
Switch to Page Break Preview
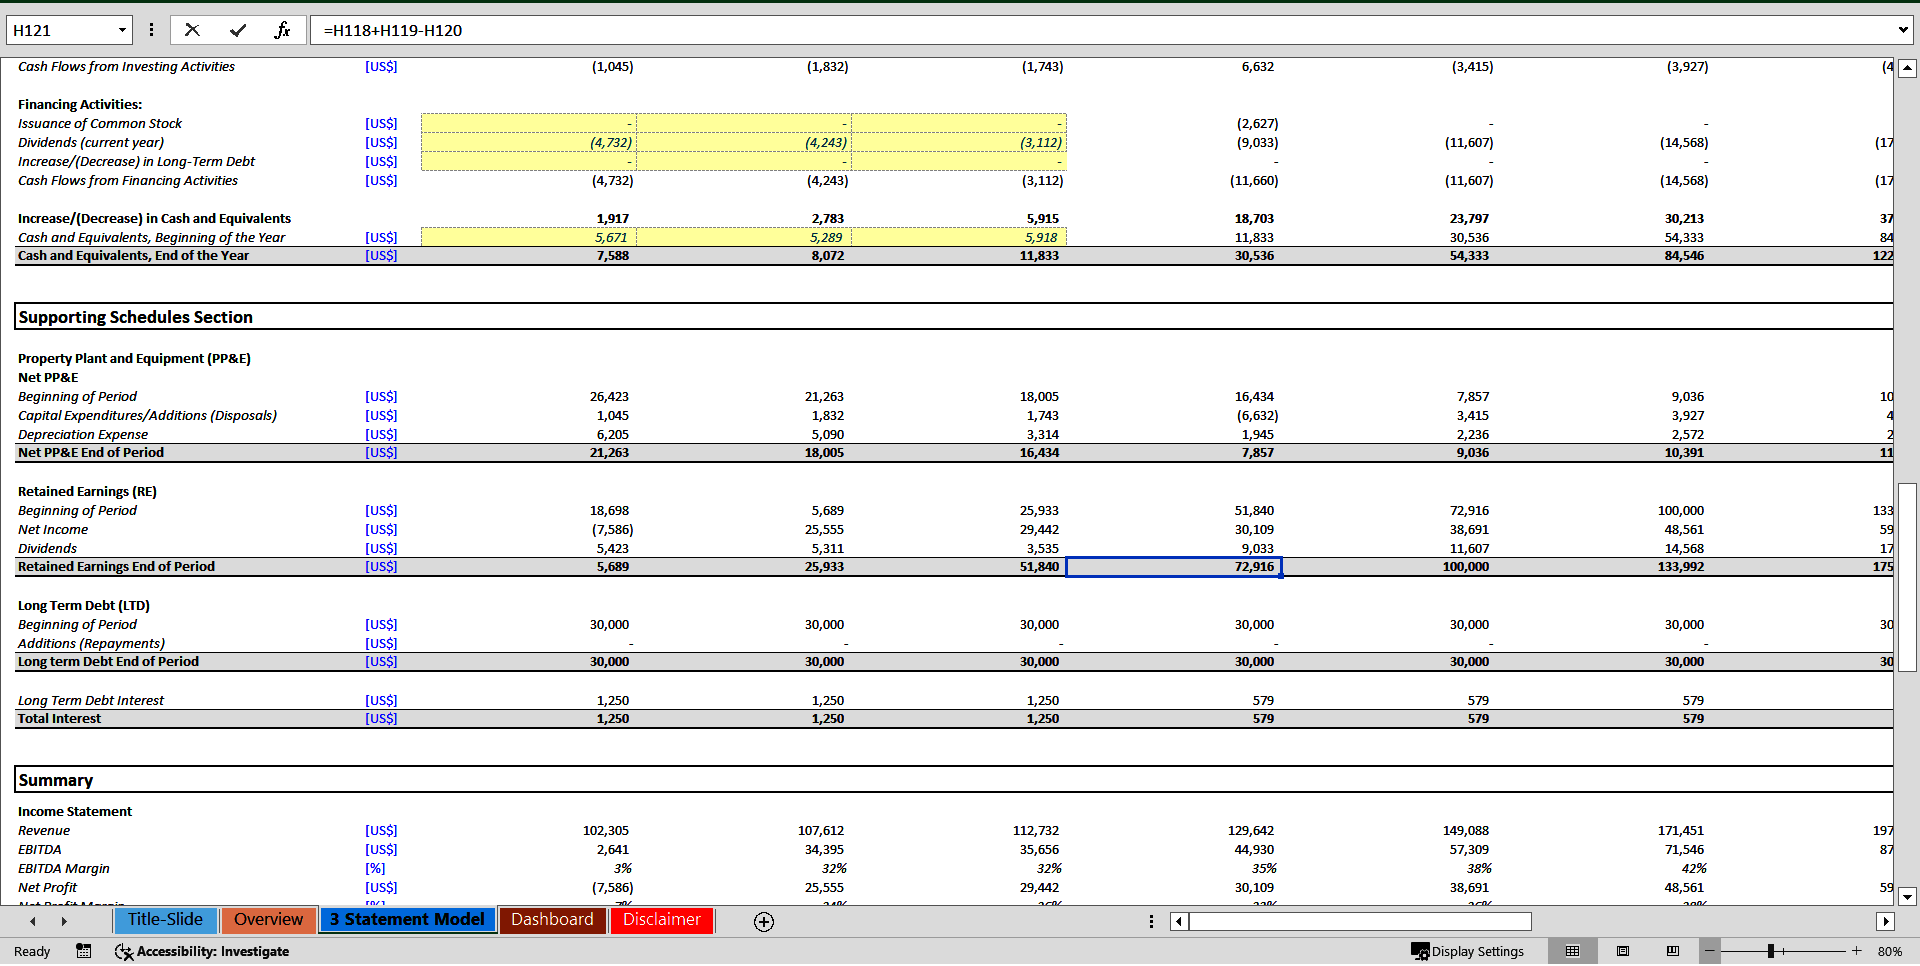coord(1673,951)
